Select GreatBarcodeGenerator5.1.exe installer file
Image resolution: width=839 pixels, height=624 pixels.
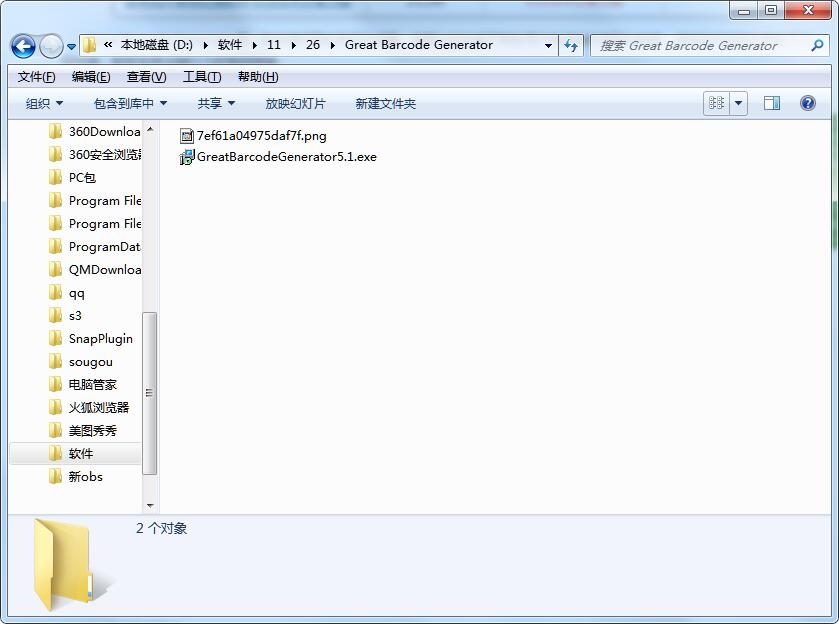click(286, 156)
